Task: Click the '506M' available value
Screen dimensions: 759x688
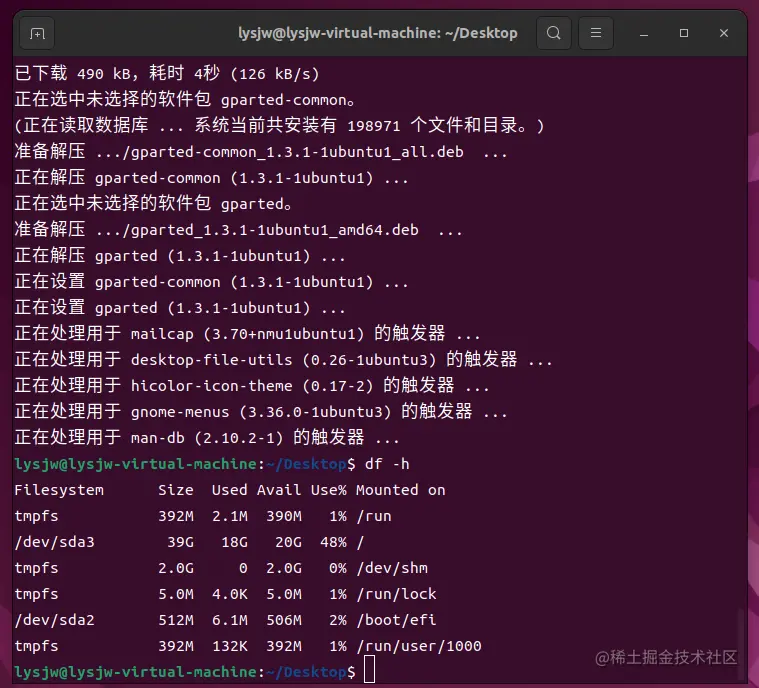Action: (284, 620)
